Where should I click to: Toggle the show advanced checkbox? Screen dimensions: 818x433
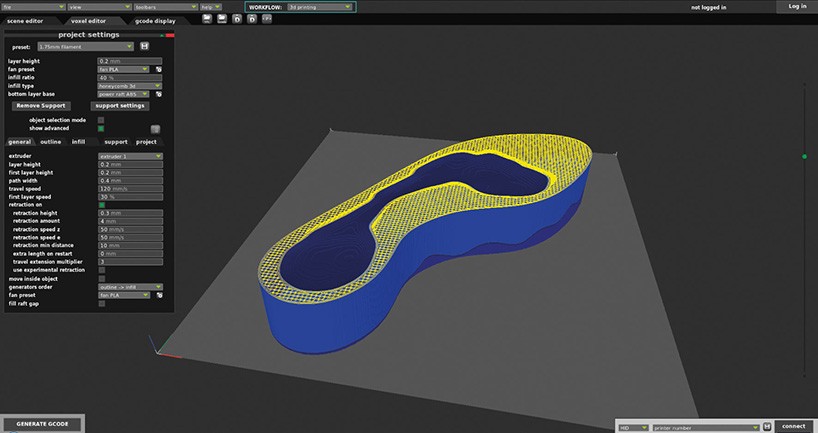(101, 129)
